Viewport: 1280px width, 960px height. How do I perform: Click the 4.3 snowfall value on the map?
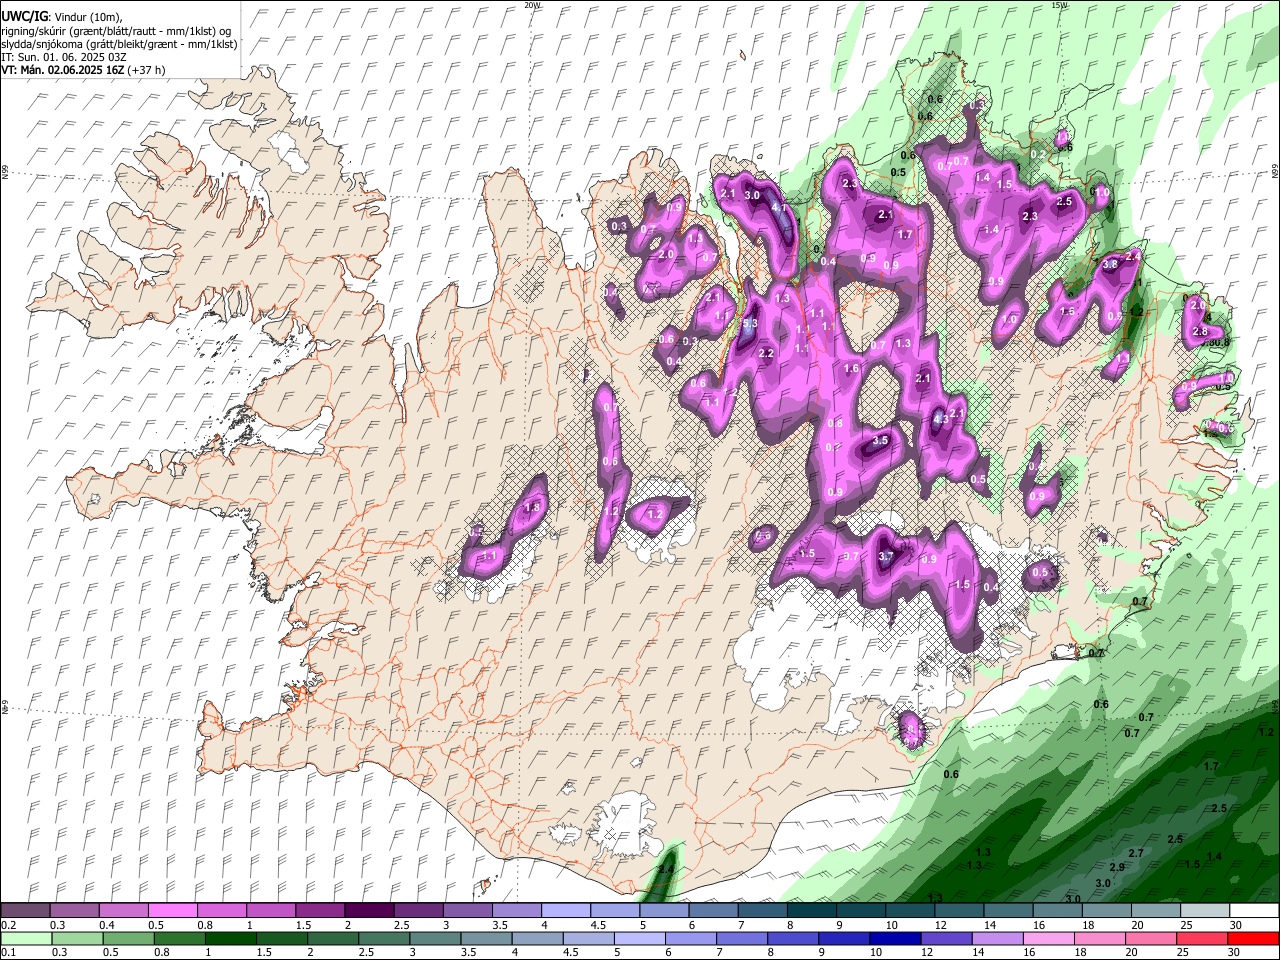tap(941, 420)
